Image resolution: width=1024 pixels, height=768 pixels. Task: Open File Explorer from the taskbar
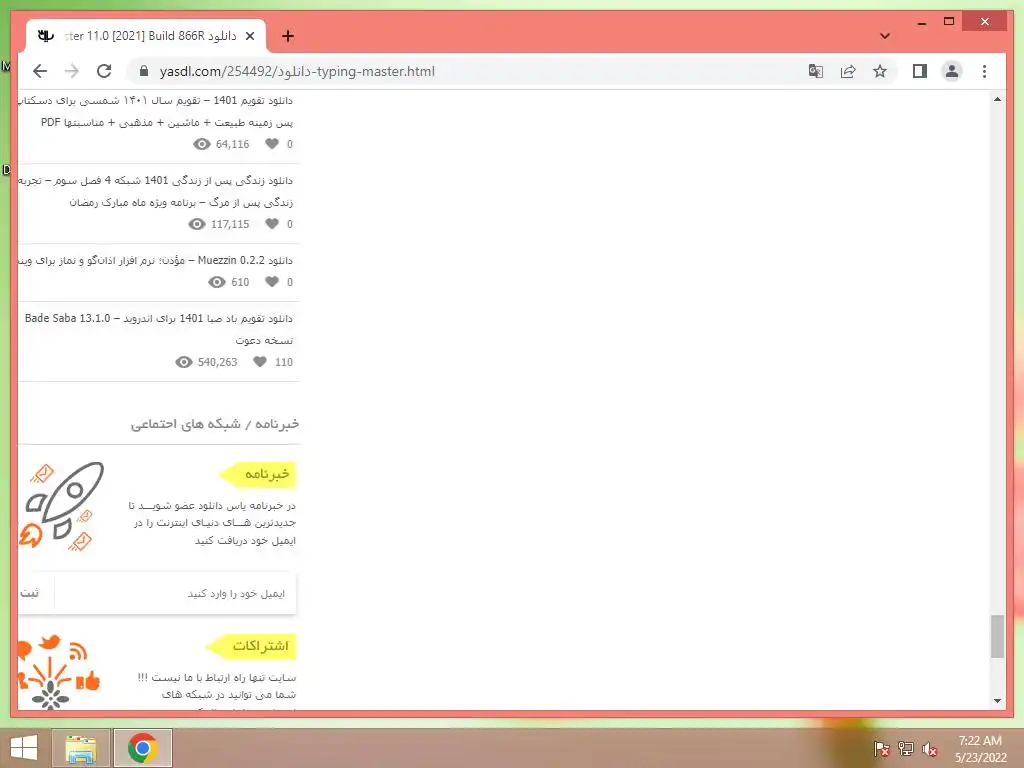pos(80,748)
